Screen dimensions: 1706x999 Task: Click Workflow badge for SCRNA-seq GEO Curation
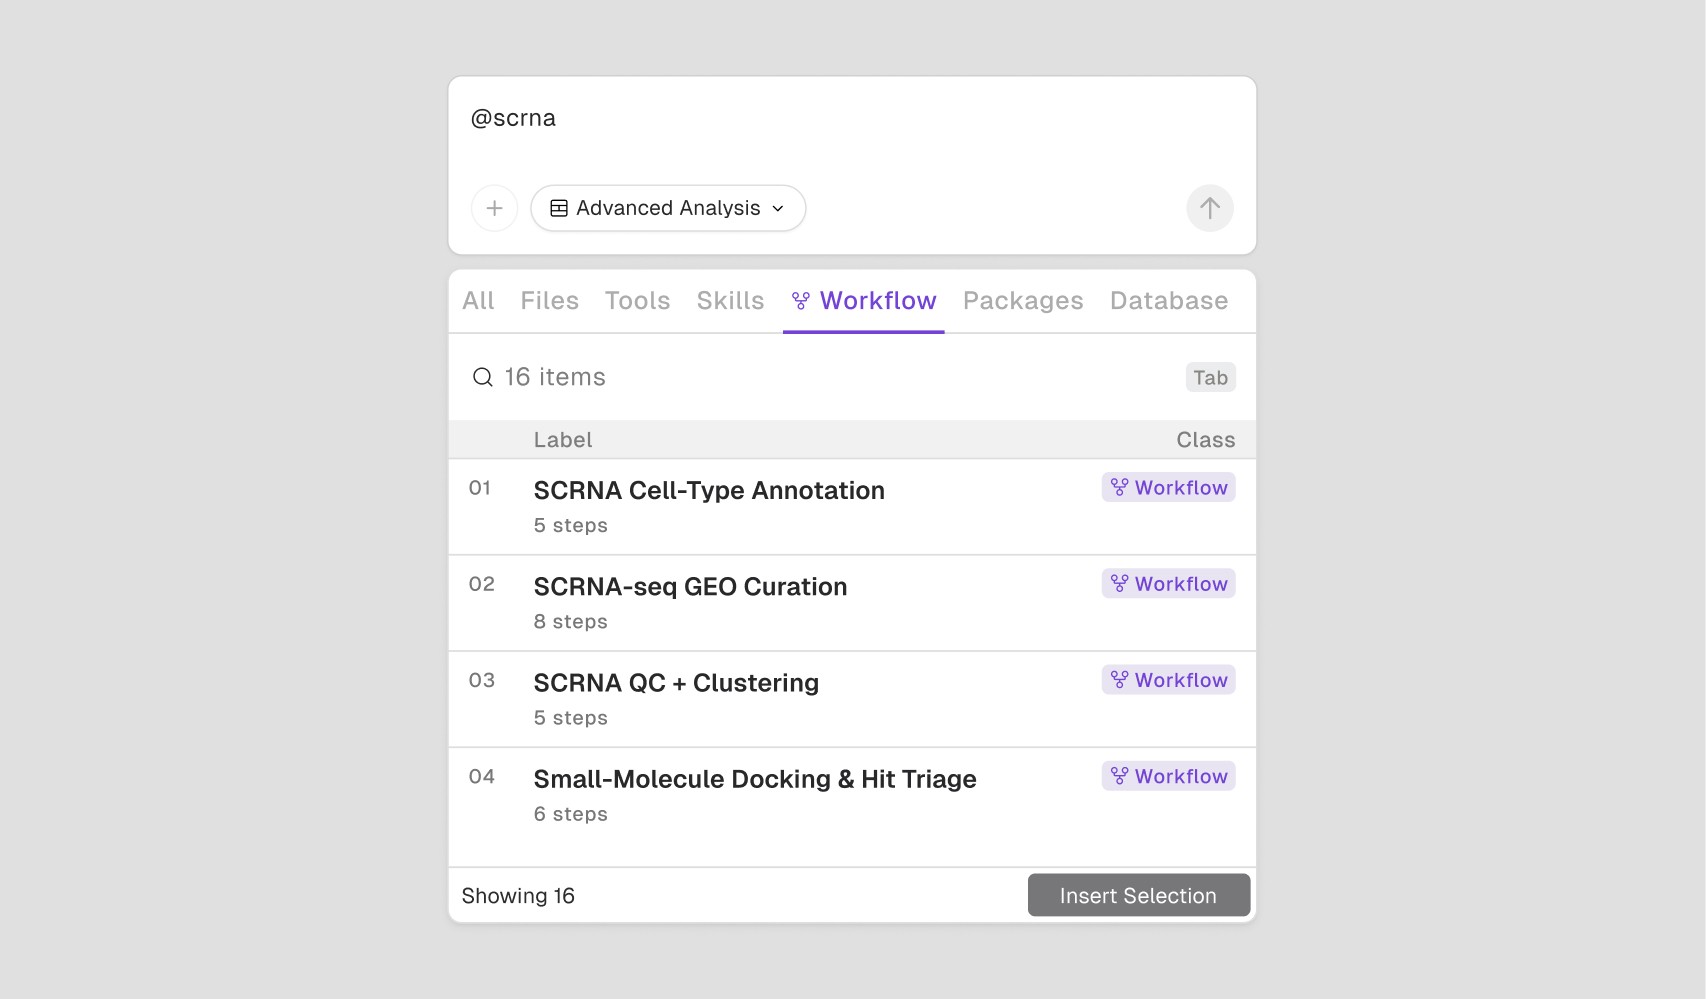tap(1168, 583)
